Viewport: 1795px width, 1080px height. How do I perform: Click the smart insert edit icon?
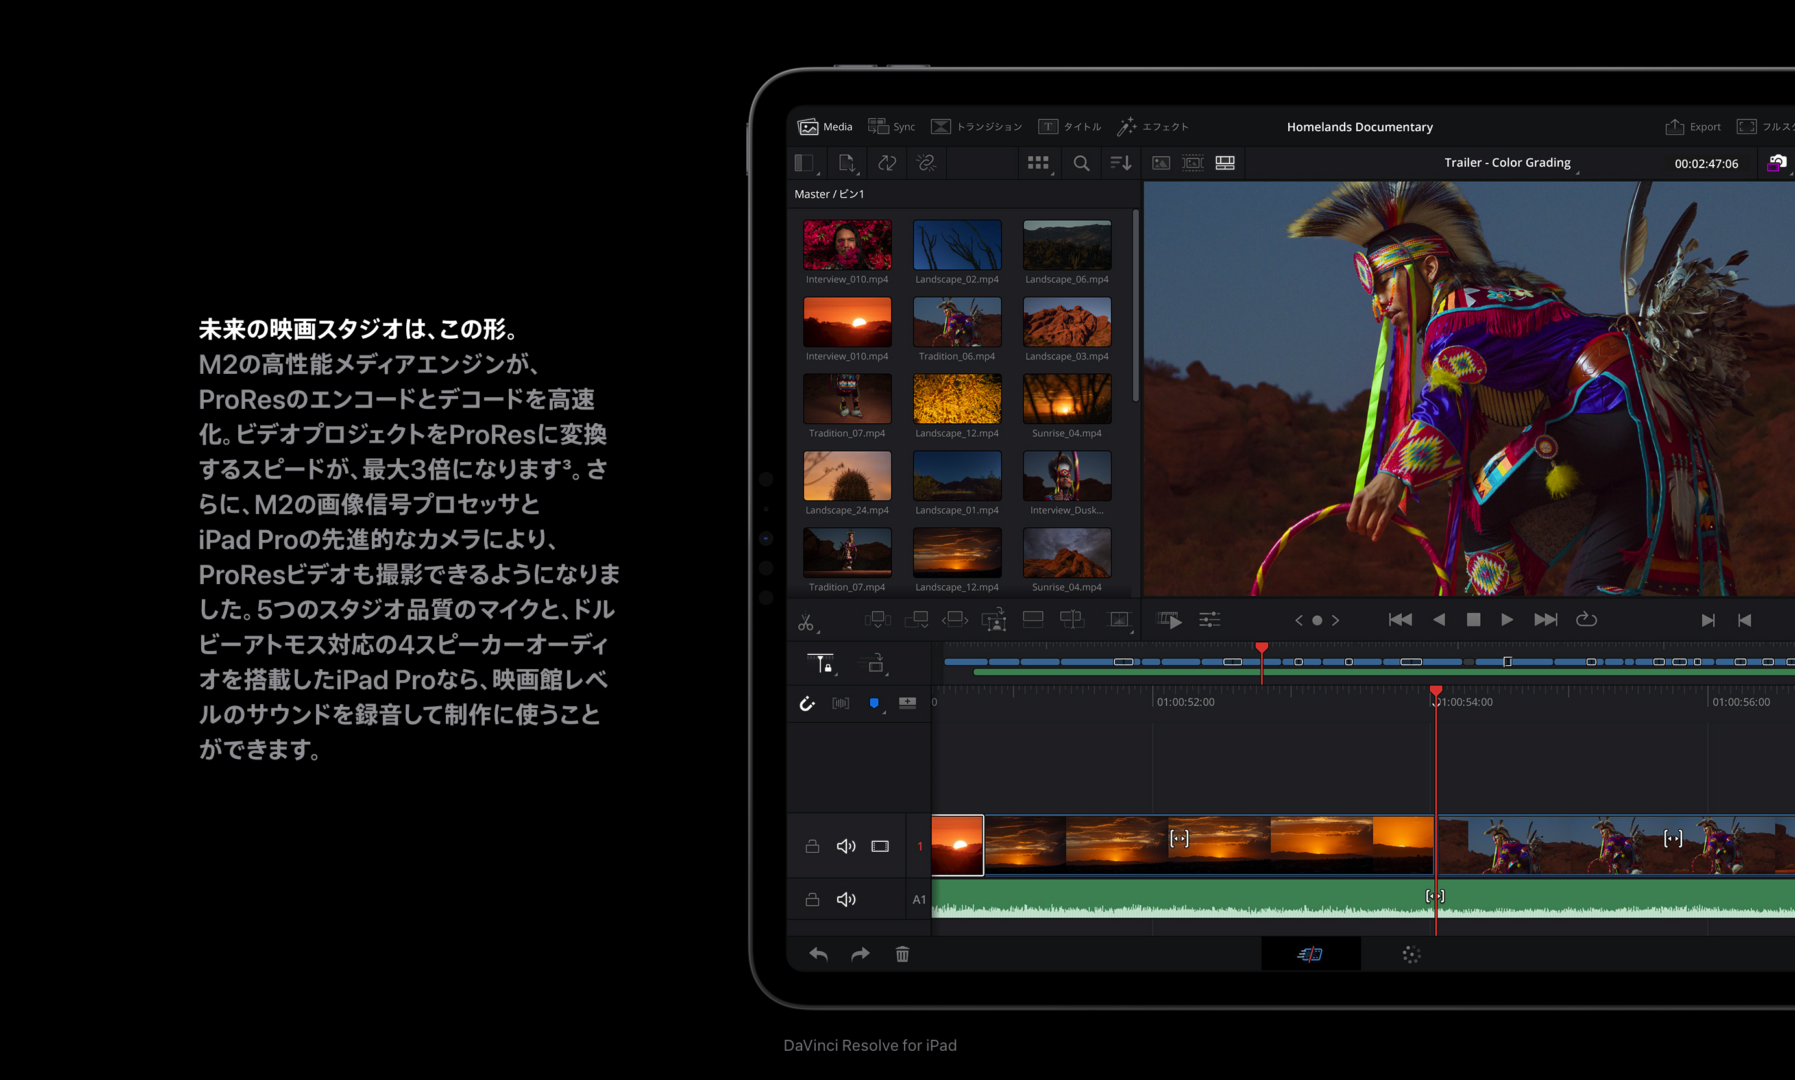[877, 620]
